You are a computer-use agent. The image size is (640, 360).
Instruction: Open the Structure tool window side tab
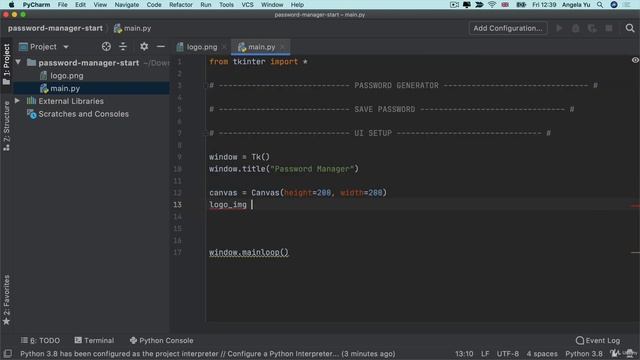pos(7,126)
